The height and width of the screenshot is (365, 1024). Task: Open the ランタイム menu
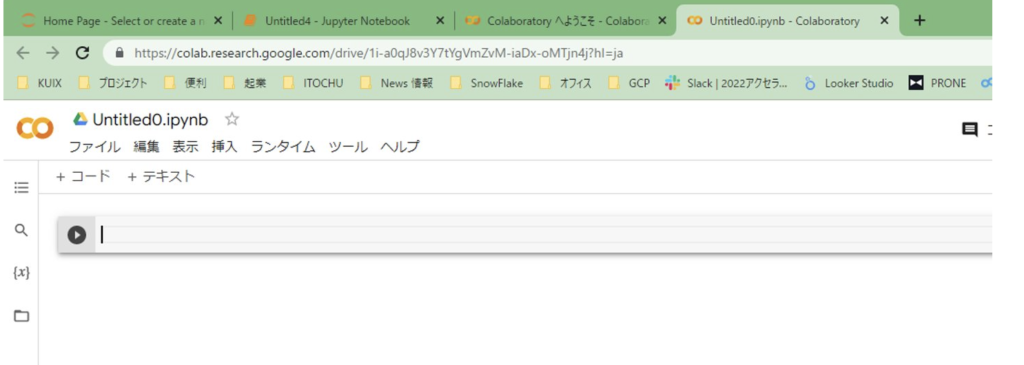(x=283, y=147)
